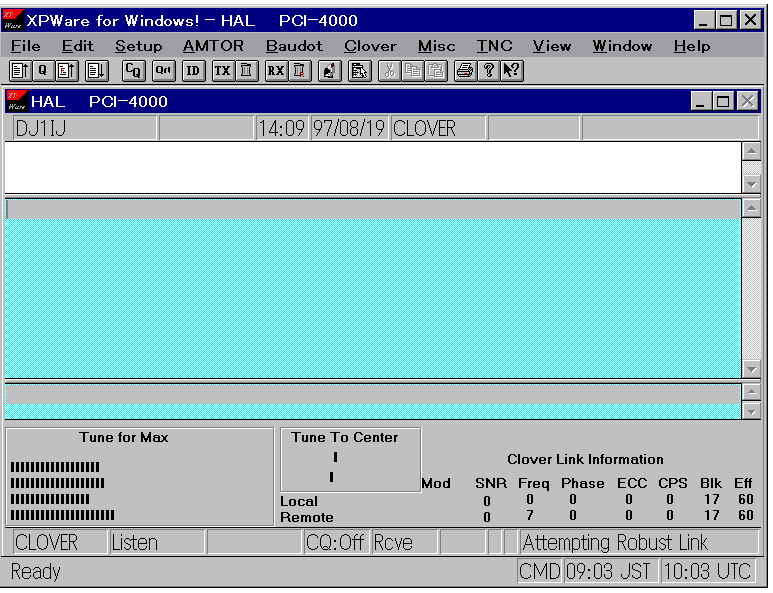Click top pane scrollbar up arrow
Viewport: 773px width, 593px height.
click(x=751, y=151)
